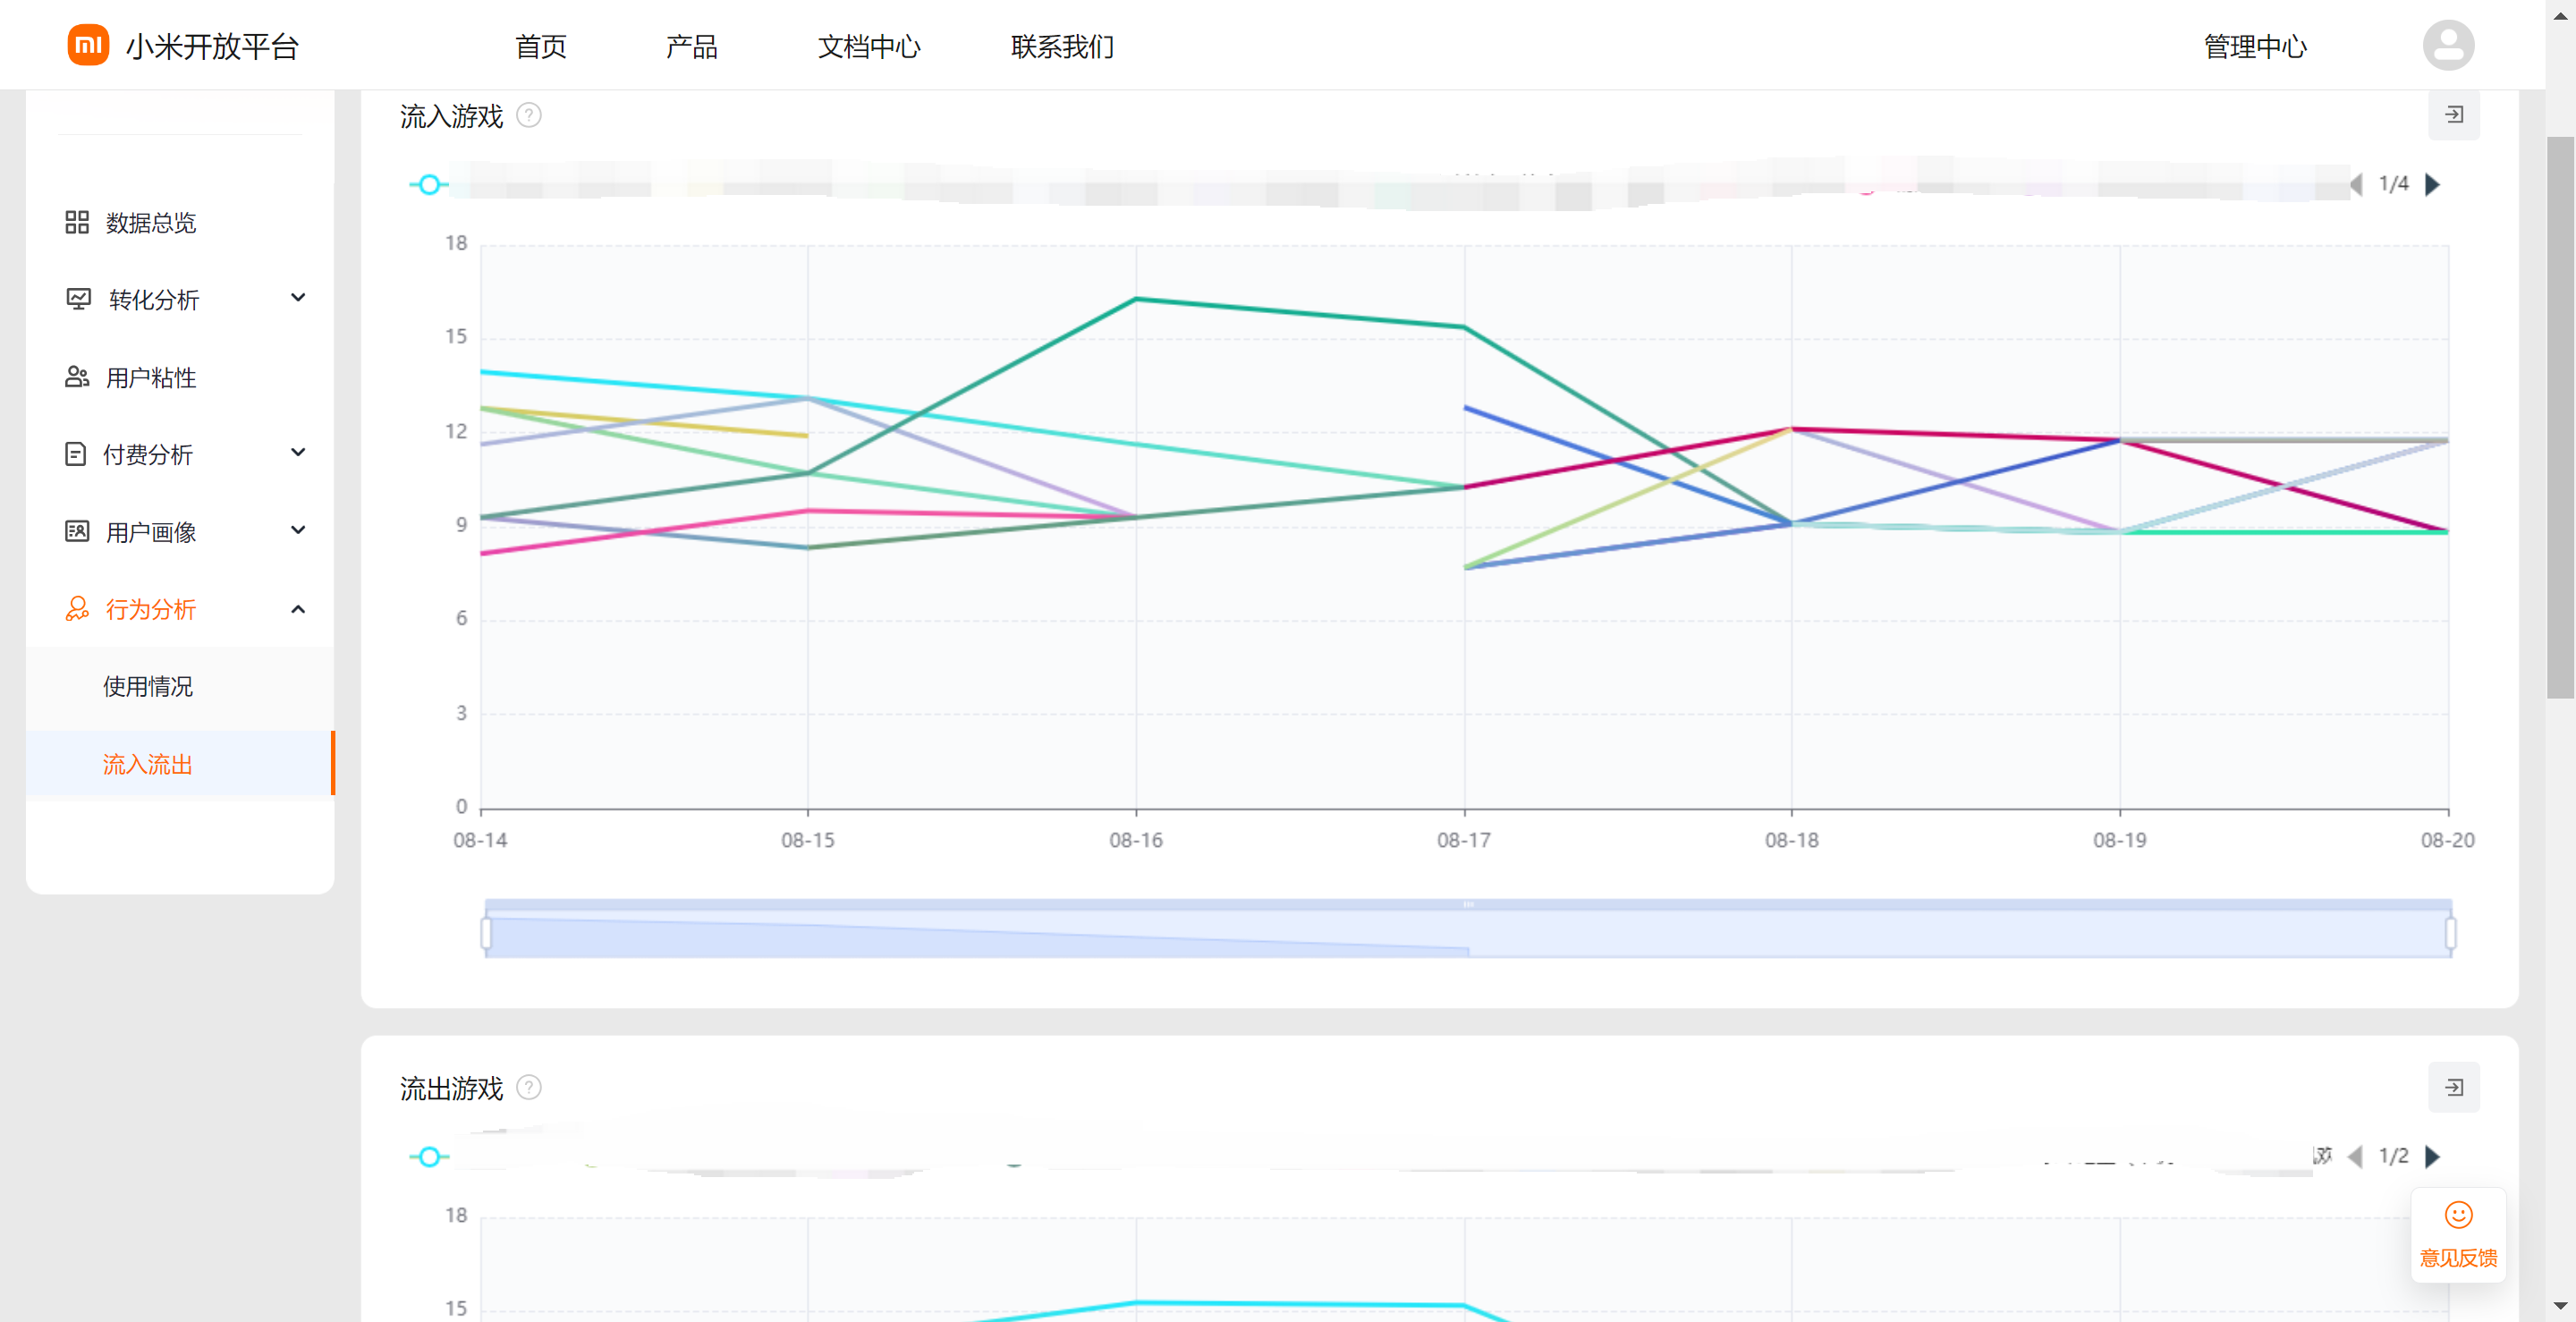Click left handle of date range slider

coord(486,933)
